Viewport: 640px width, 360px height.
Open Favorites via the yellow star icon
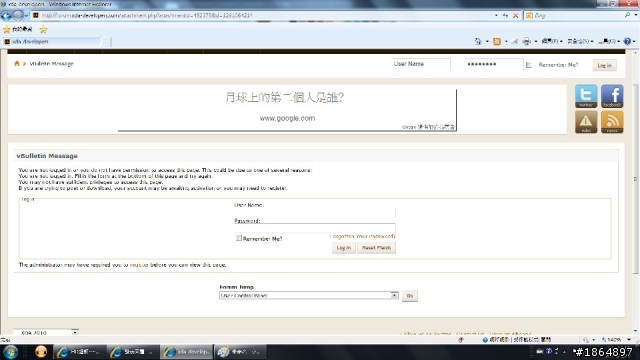[x=7, y=29]
